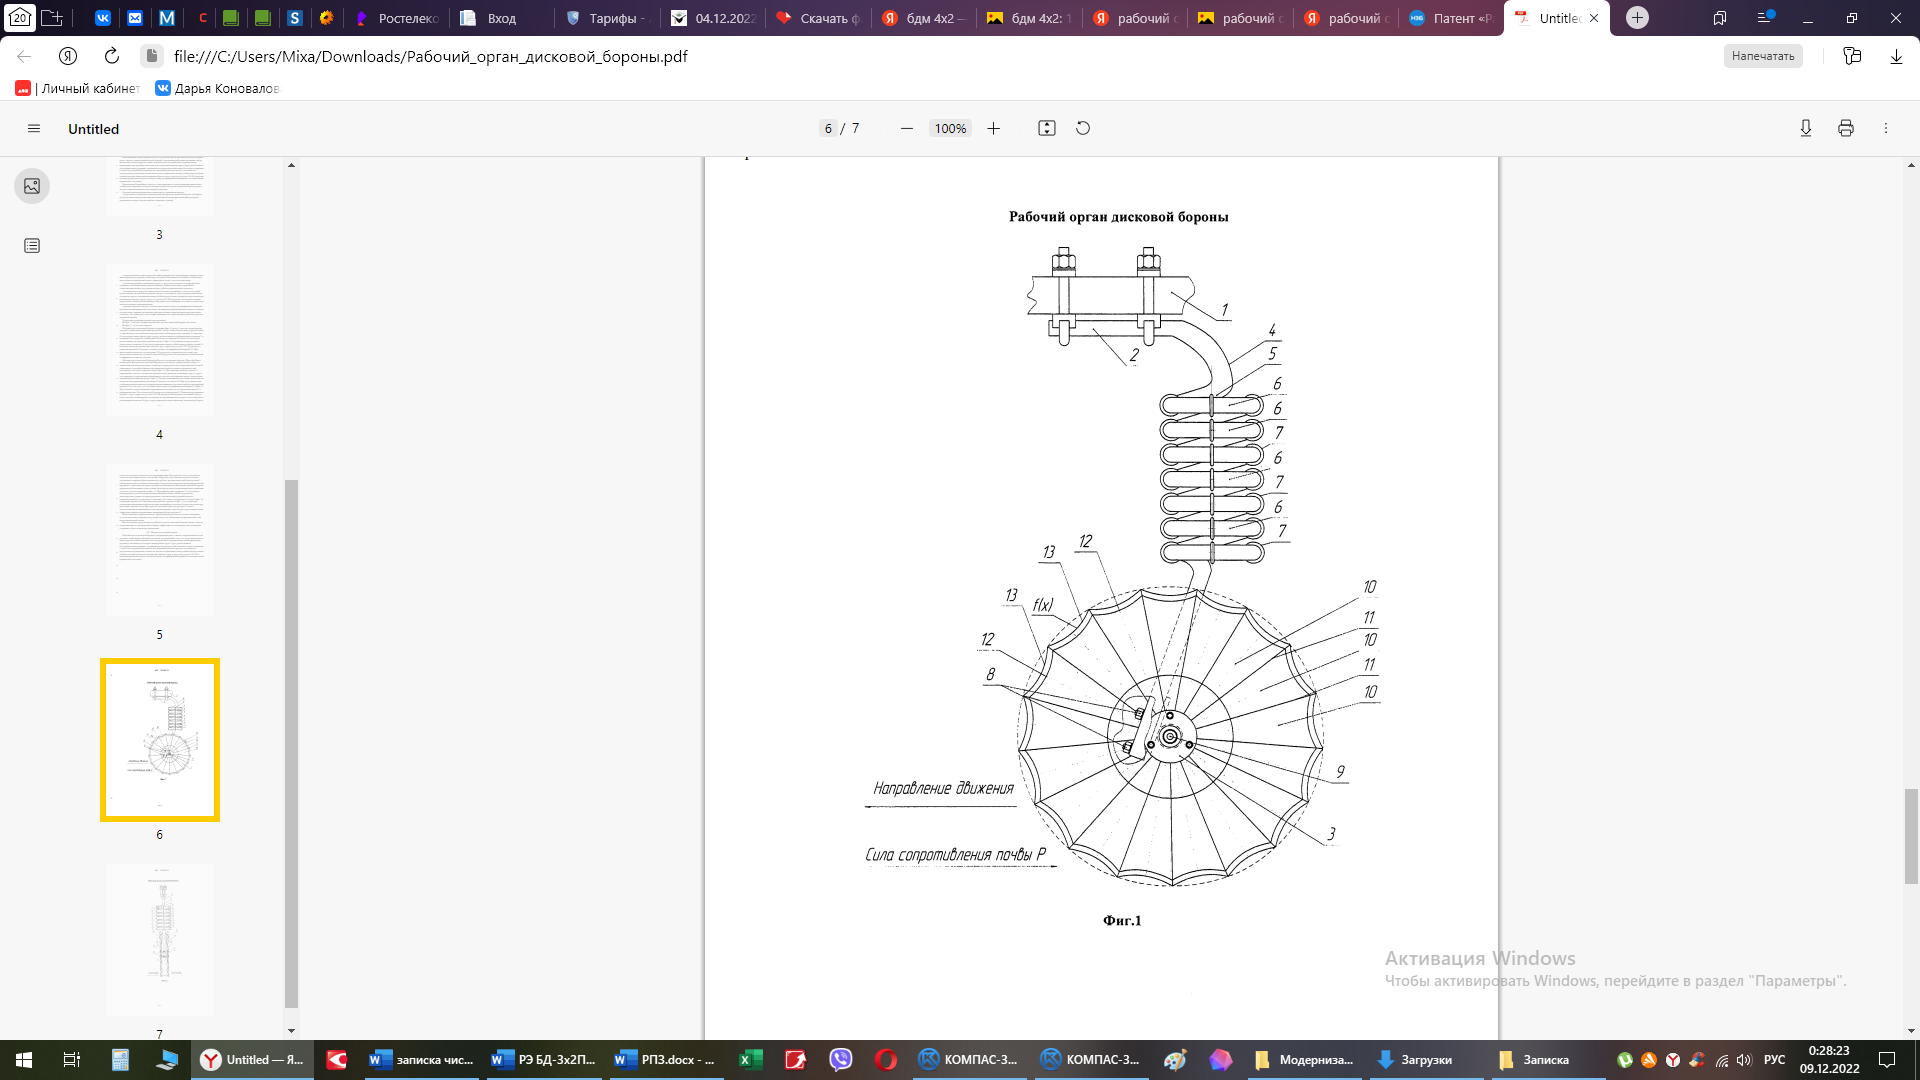1920x1080 pixels.
Task: Fit the page to window
Action: (1047, 128)
